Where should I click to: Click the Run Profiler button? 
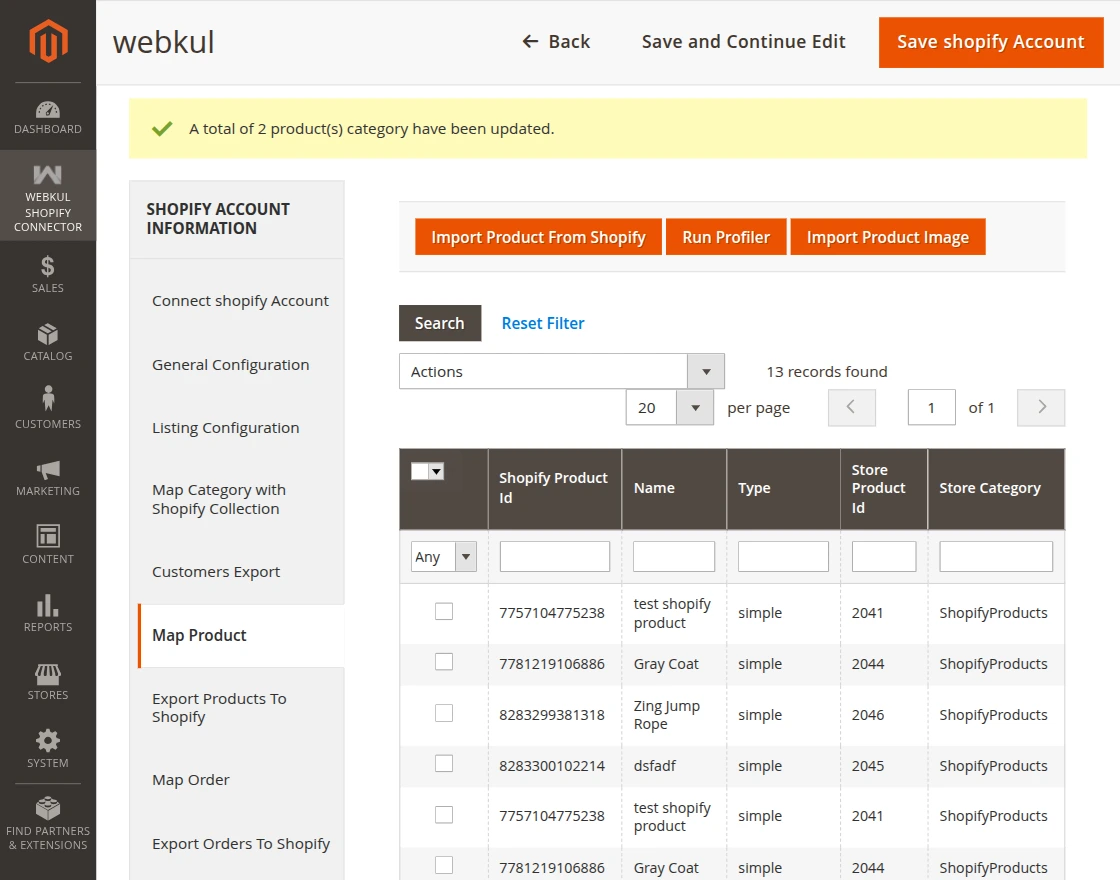click(726, 237)
